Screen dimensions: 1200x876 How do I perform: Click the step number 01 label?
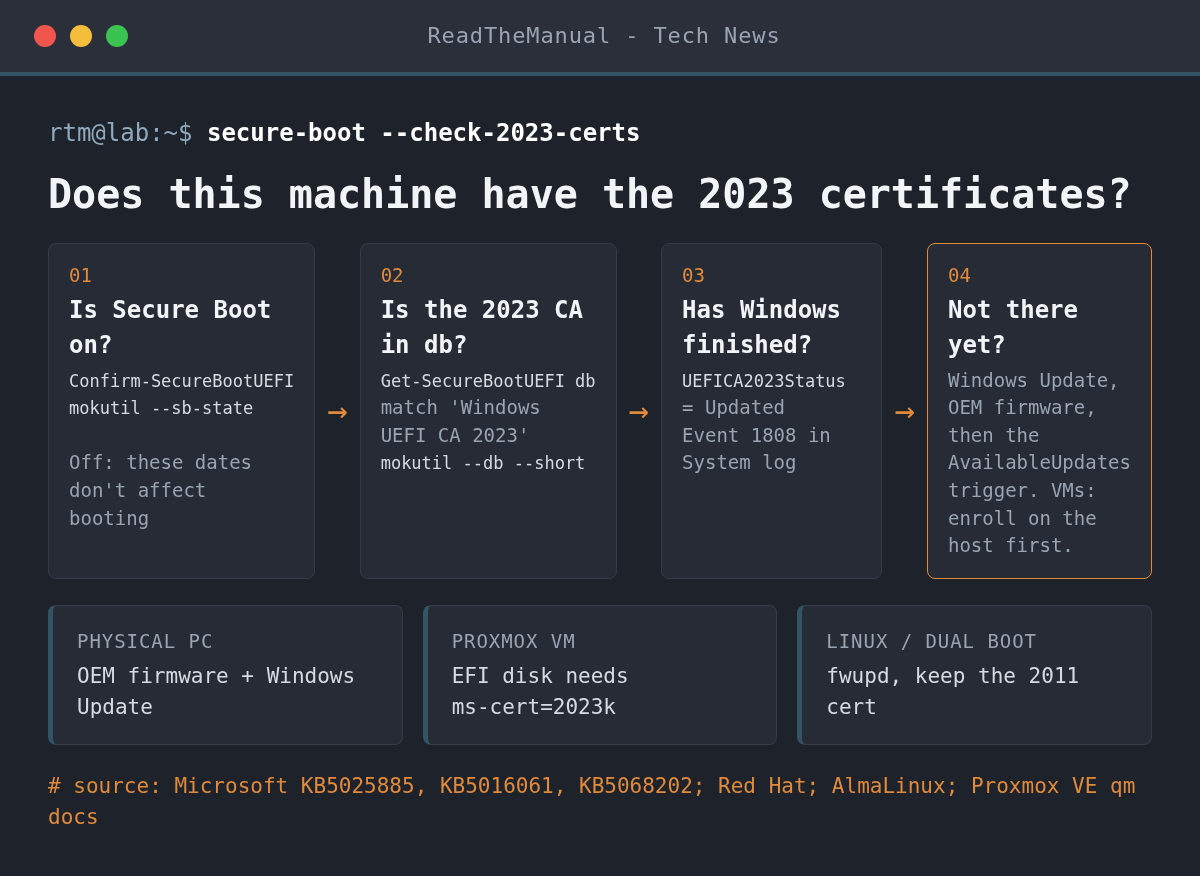pos(80,275)
